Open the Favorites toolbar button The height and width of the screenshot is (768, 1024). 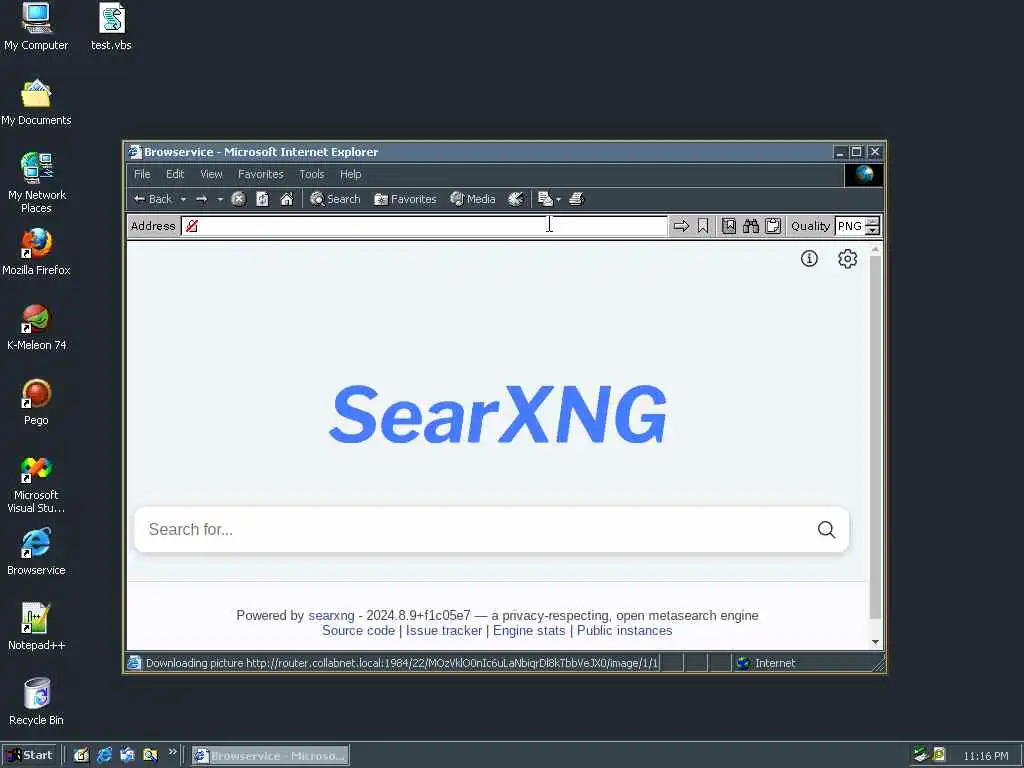pyautogui.click(x=405, y=199)
